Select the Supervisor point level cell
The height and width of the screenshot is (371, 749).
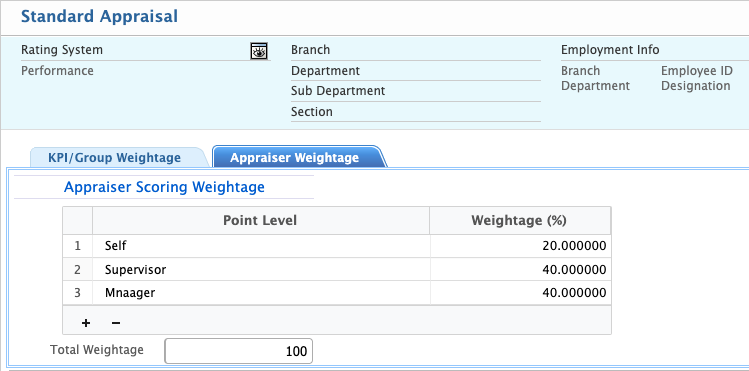[x=261, y=270]
